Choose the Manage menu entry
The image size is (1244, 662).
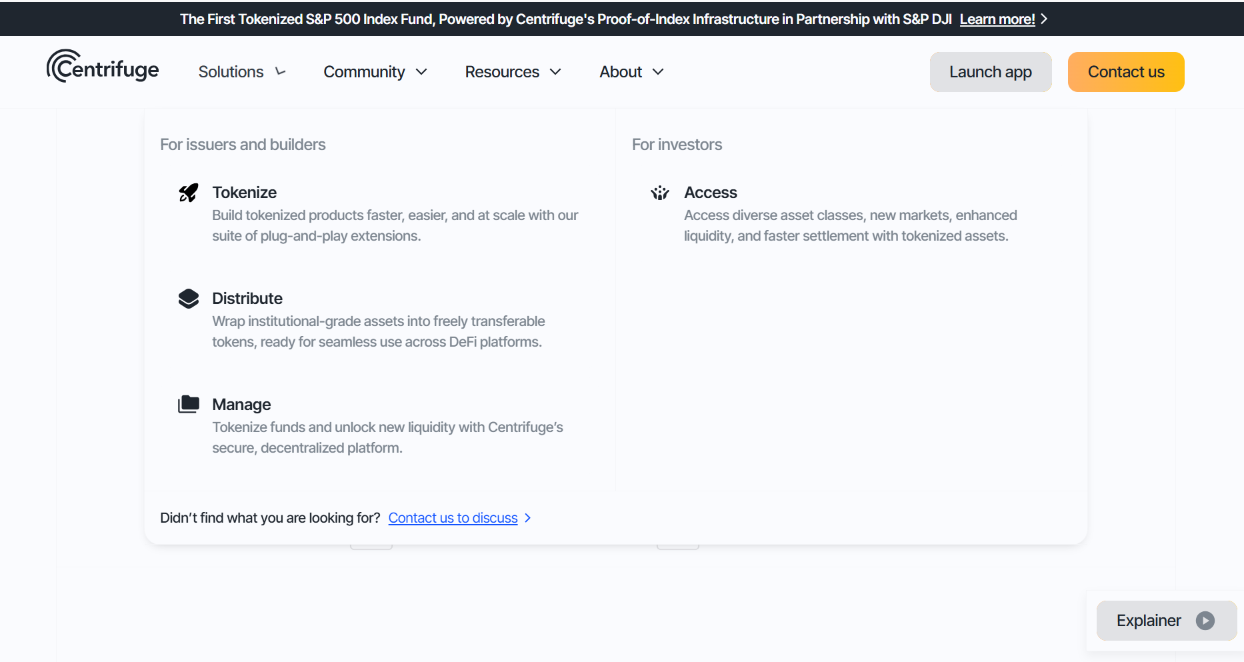[x=241, y=405]
